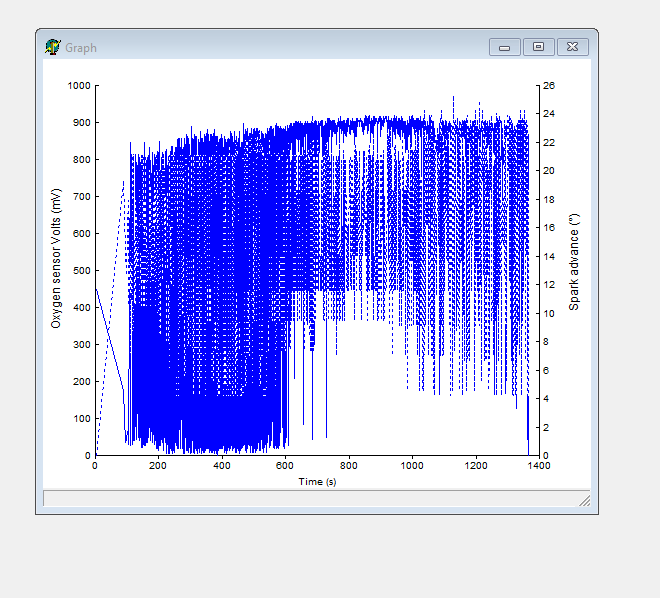Click the 900 value on left axis
This screenshot has height=598, width=660.
click(82, 123)
